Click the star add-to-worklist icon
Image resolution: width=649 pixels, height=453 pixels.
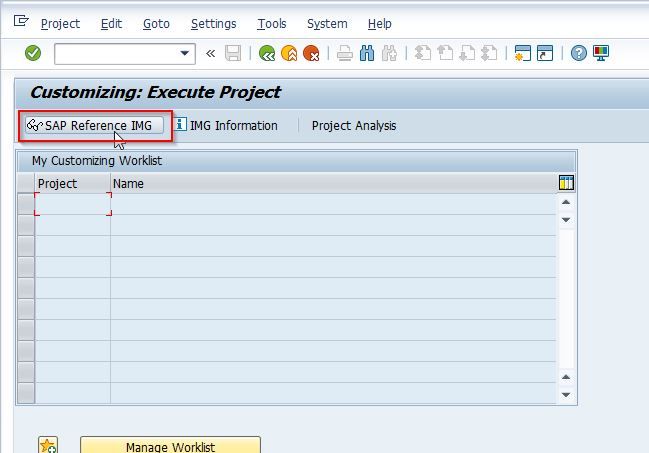(48, 445)
